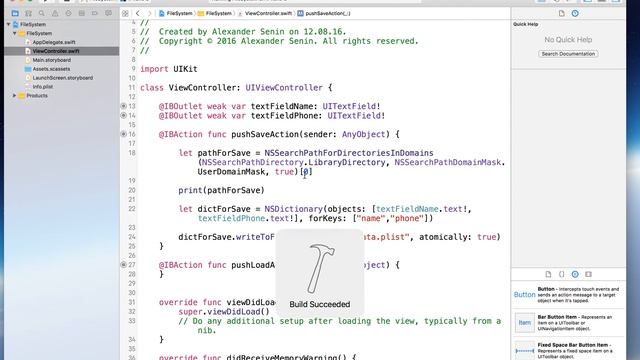
Task: Click 'pushSaveAction' function name on line 16
Action: [x=265, y=134]
